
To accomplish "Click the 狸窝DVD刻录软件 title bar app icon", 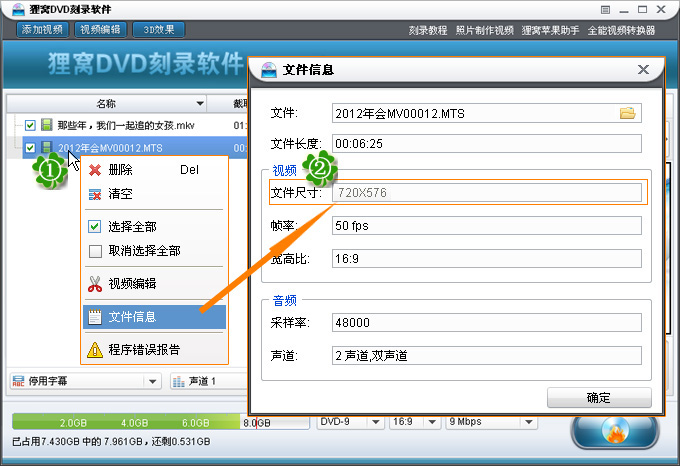I will point(18,9).
